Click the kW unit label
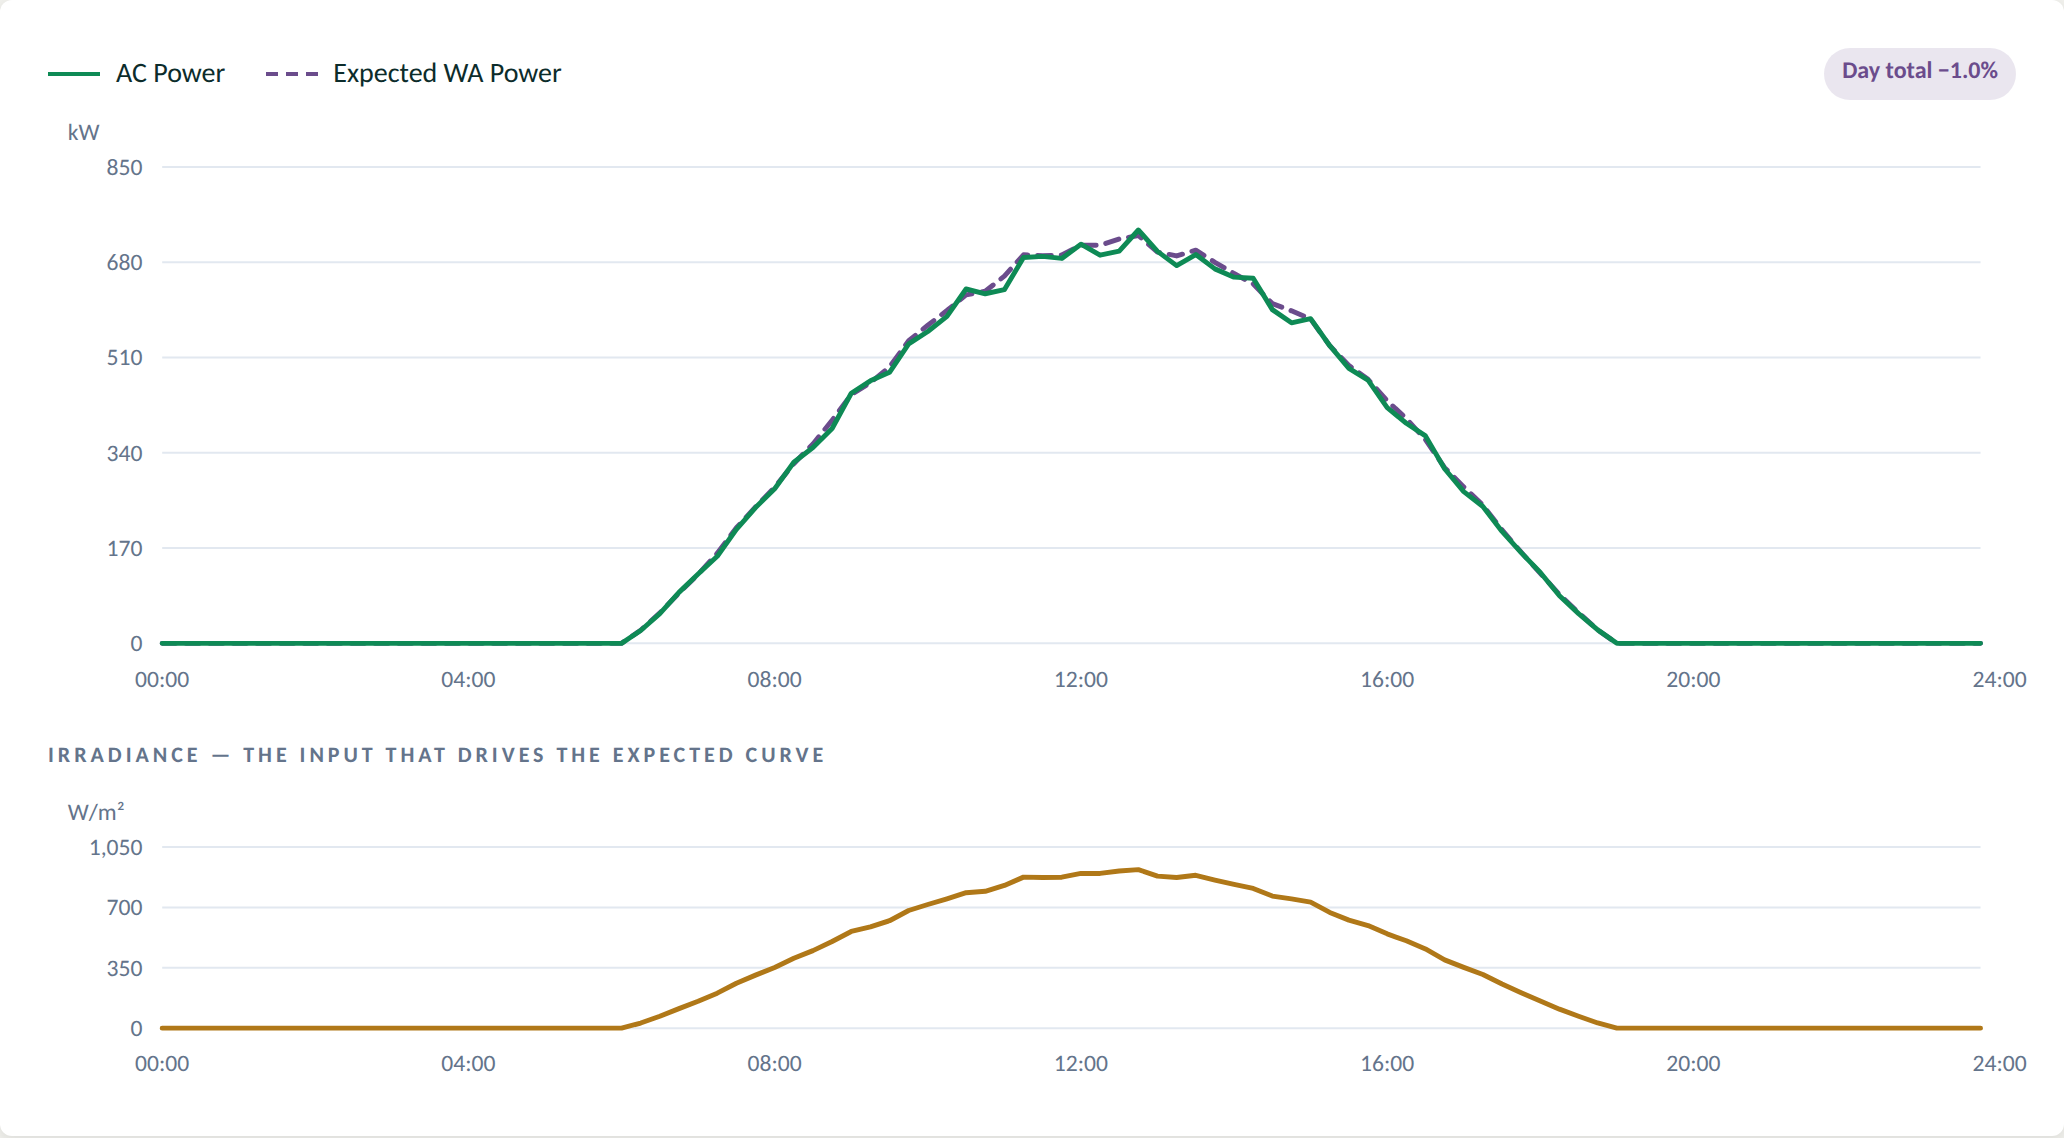Viewport: 2064px width, 1138px height. tap(84, 132)
